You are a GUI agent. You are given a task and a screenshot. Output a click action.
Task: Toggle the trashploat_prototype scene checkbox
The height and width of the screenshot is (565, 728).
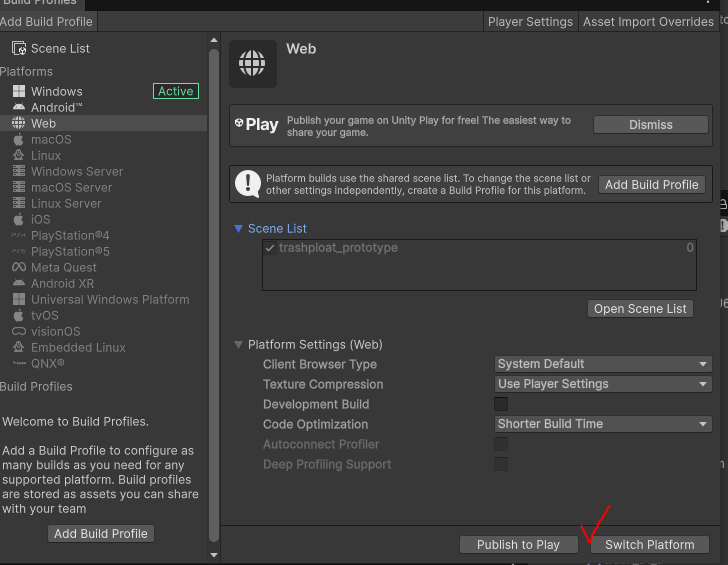tap(270, 248)
